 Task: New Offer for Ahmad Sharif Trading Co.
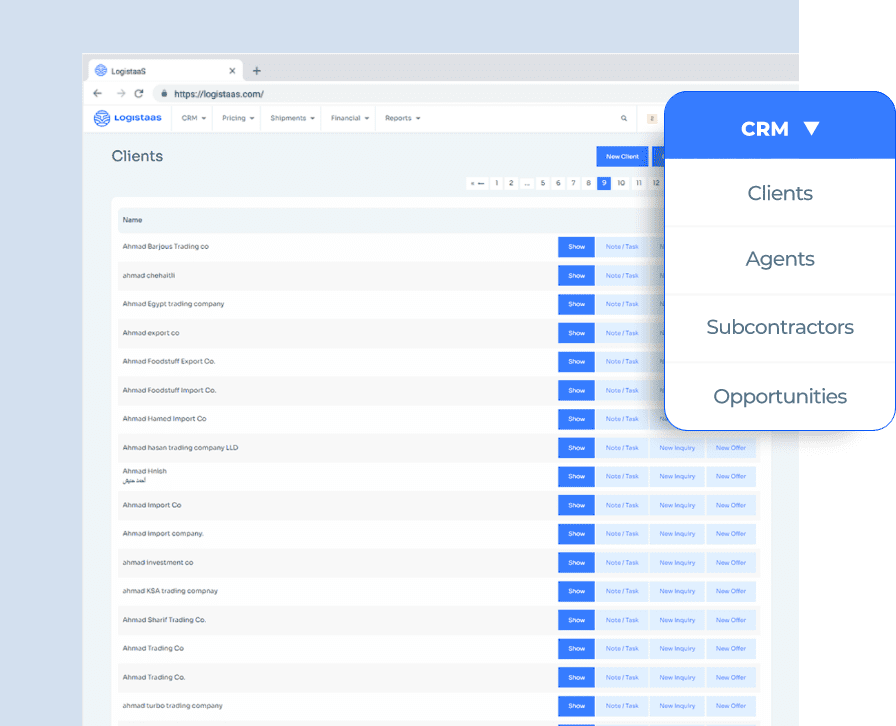731,620
